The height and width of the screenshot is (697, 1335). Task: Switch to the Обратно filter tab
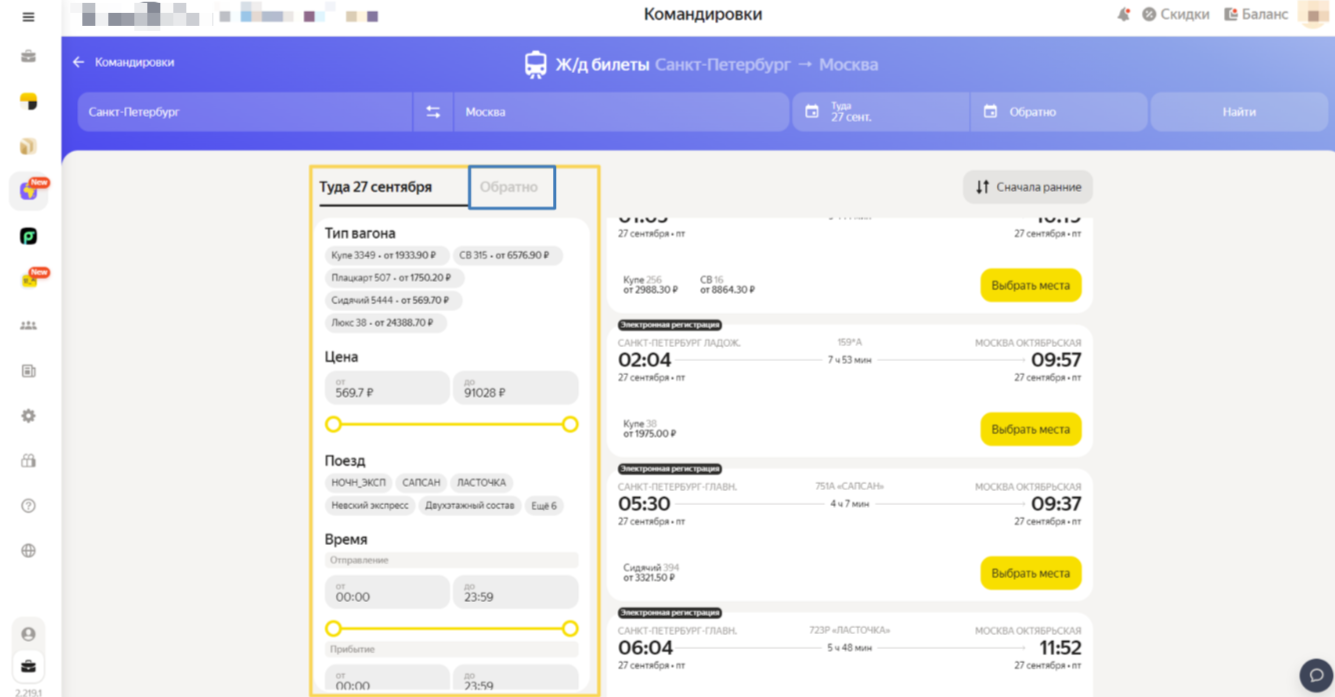pyautogui.click(x=511, y=187)
